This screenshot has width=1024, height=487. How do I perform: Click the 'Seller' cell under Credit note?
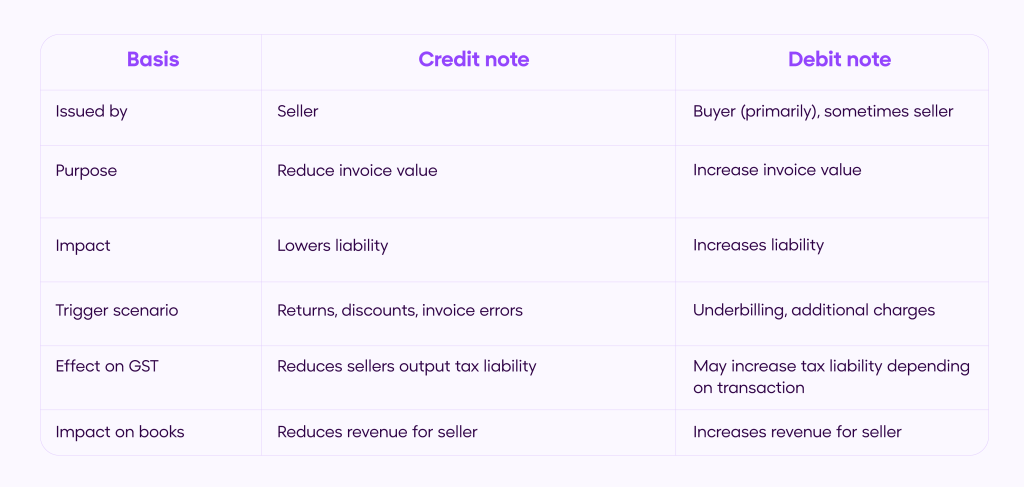[x=297, y=111]
